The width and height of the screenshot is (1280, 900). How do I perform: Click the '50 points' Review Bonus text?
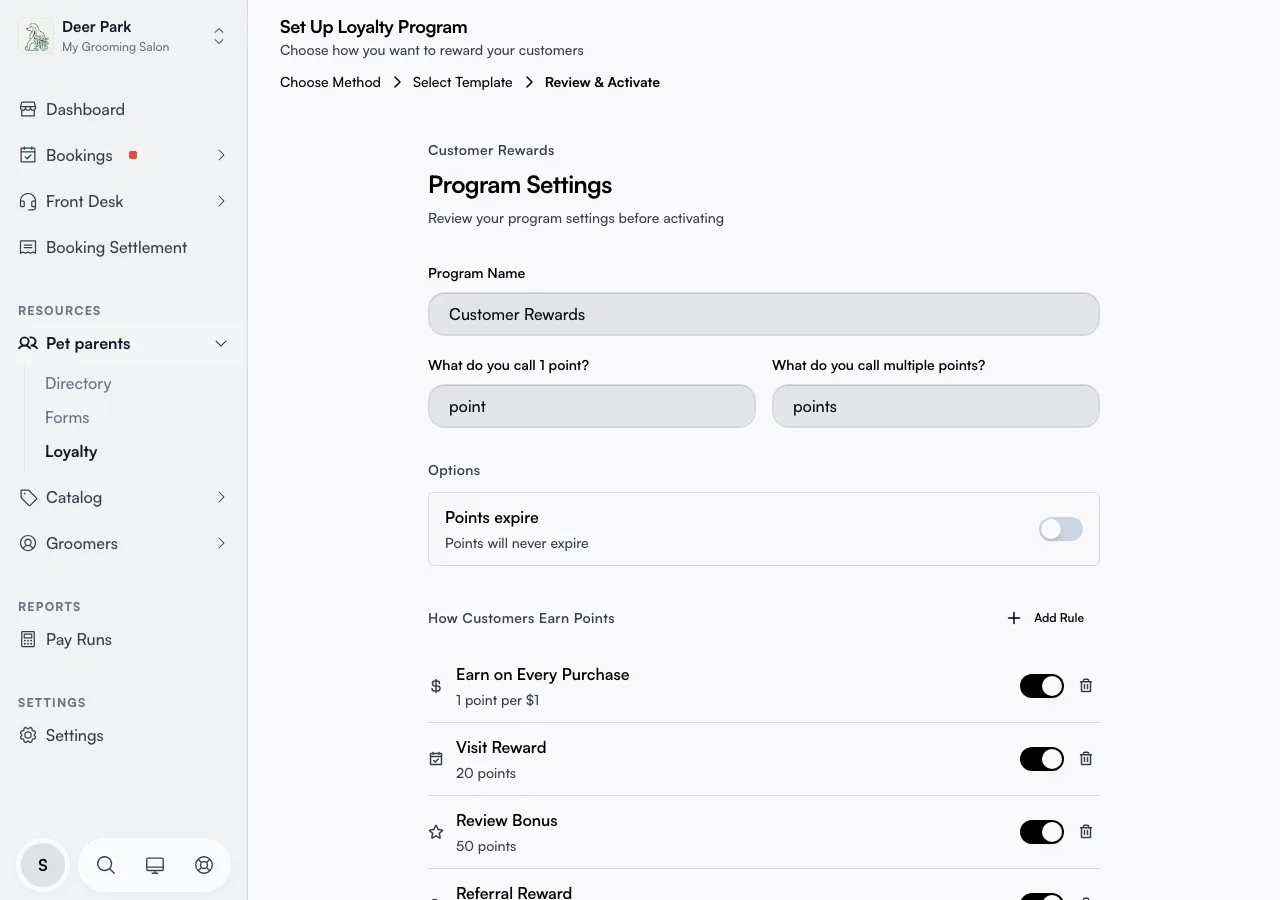click(486, 846)
